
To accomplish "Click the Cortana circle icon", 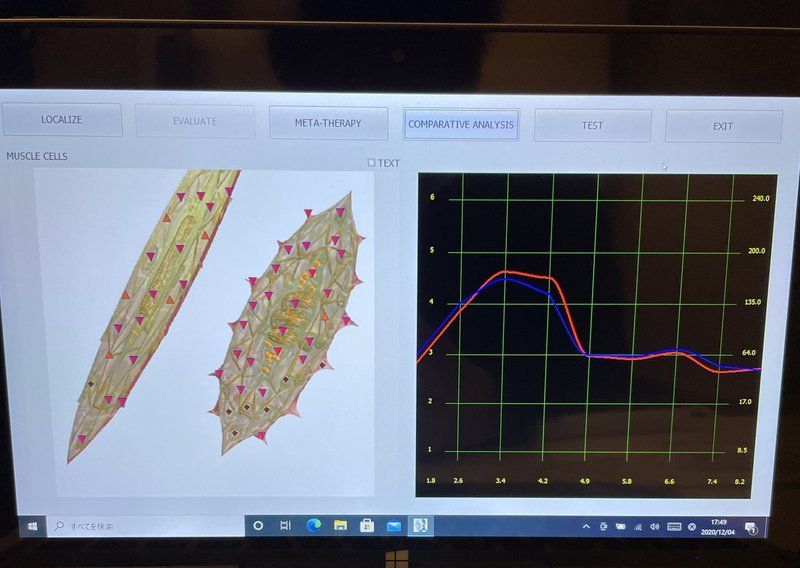I will pyautogui.click(x=258, y=526).
